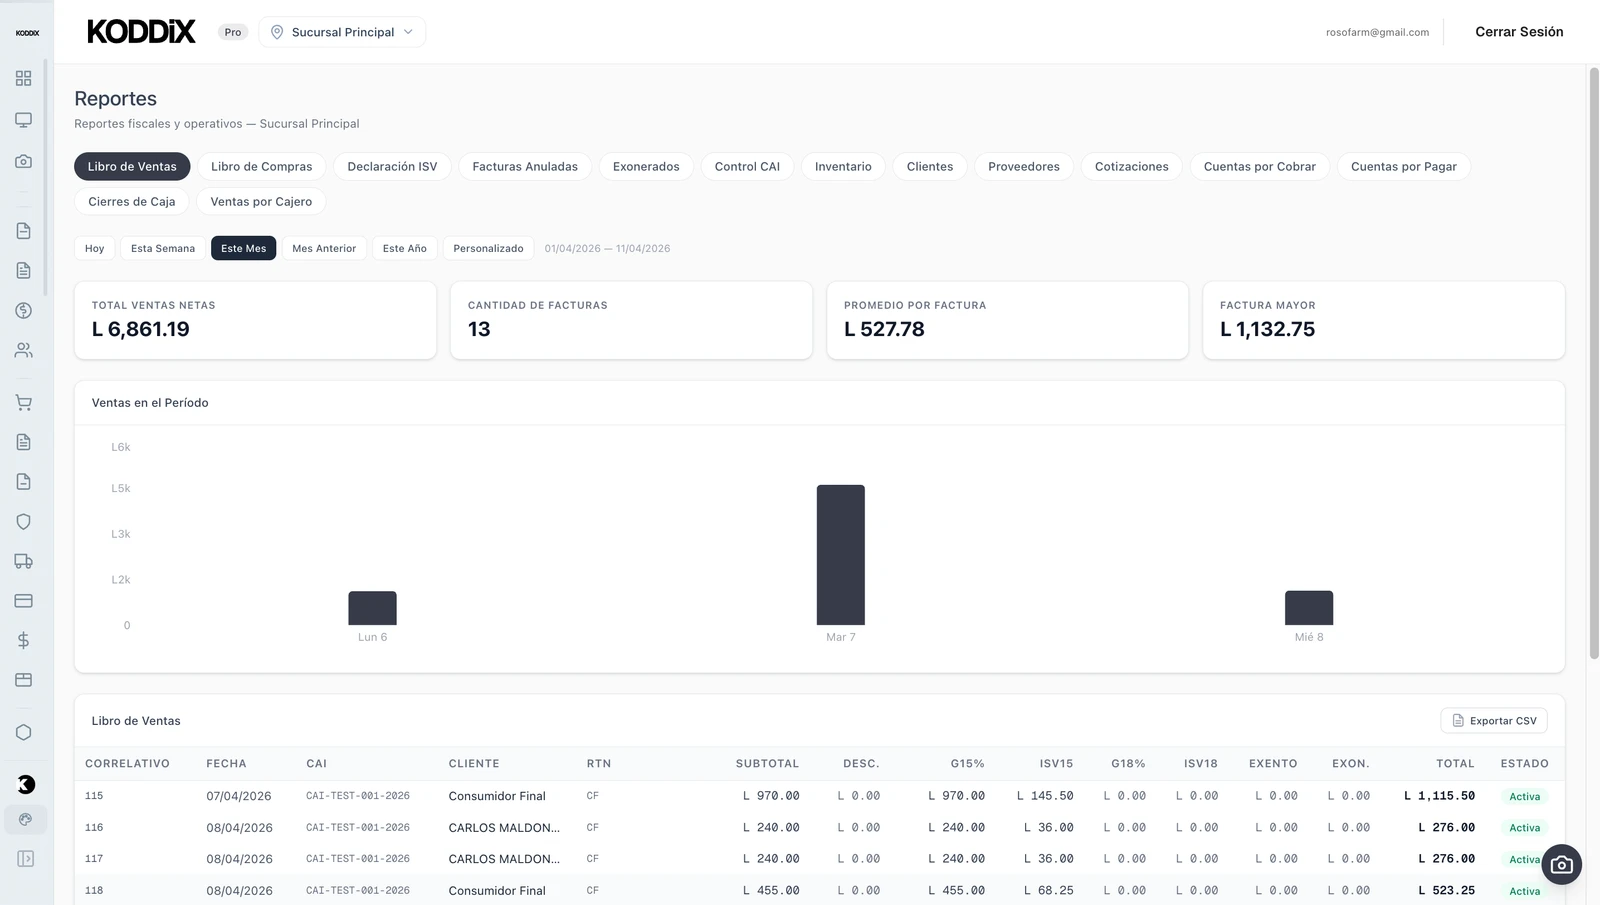Click the dollar sign sidebar icon

[x=23, y=640]
